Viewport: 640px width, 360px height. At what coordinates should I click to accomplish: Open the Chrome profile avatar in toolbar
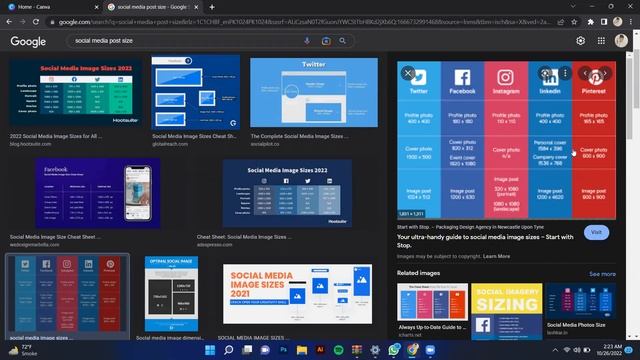coord(618,22)
